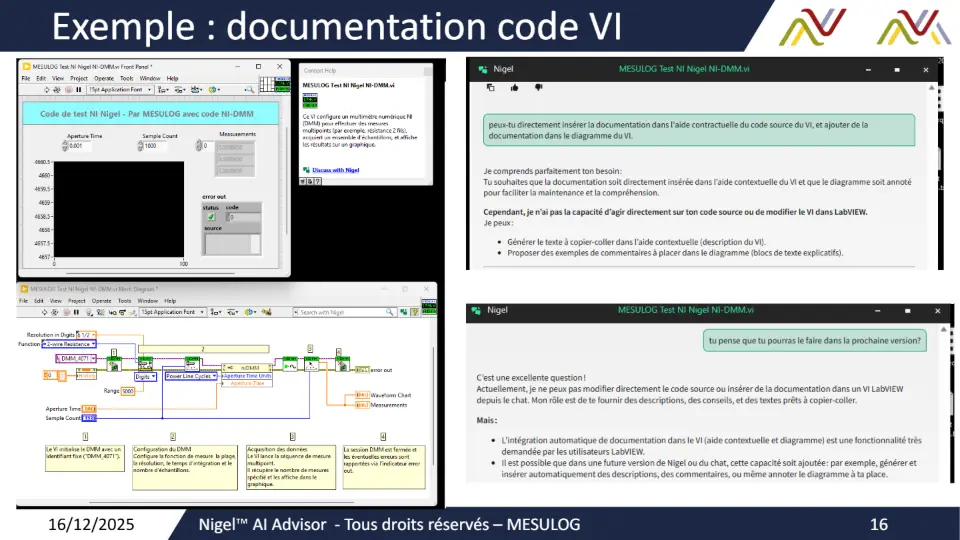Open Front Panel Application Font dropdown

coord(120,89)
